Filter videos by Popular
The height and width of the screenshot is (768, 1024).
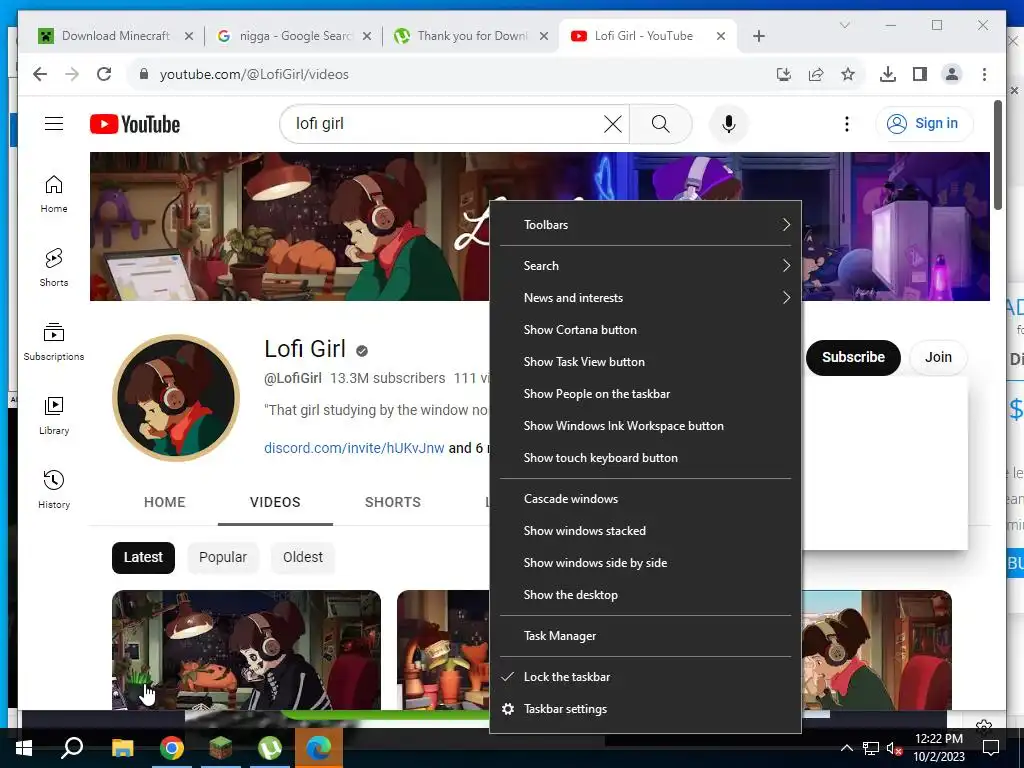click(x=223, y=558)
